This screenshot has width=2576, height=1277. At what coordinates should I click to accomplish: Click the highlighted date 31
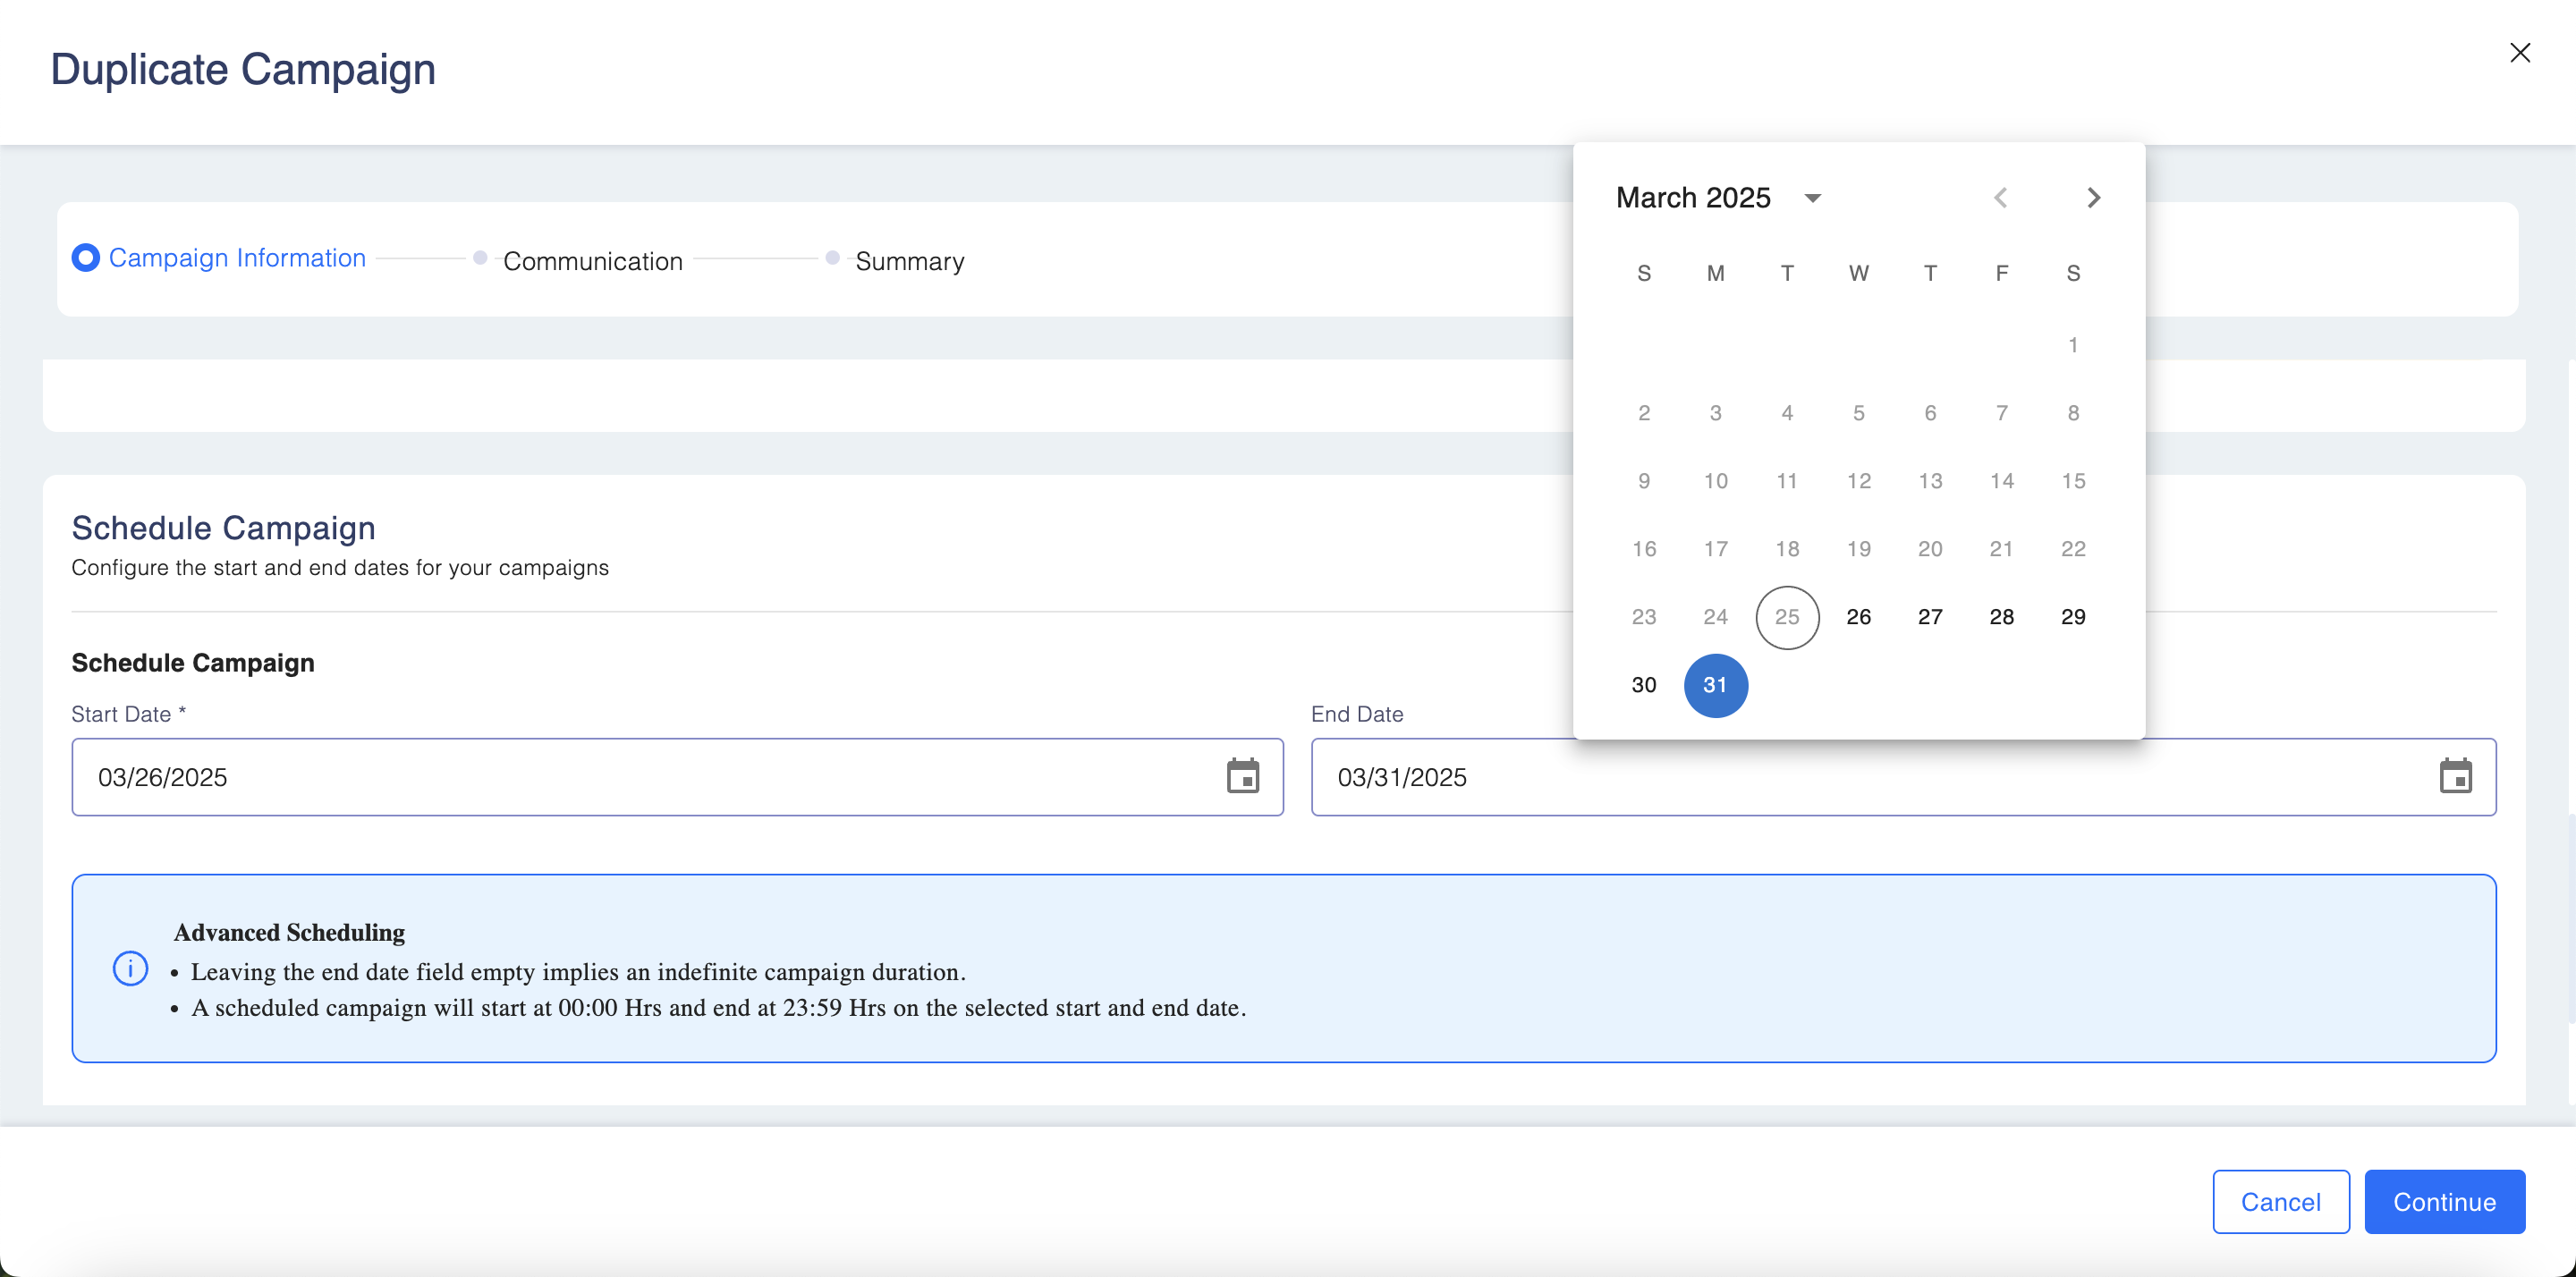pyautogui.click(x=1715, y=685)
